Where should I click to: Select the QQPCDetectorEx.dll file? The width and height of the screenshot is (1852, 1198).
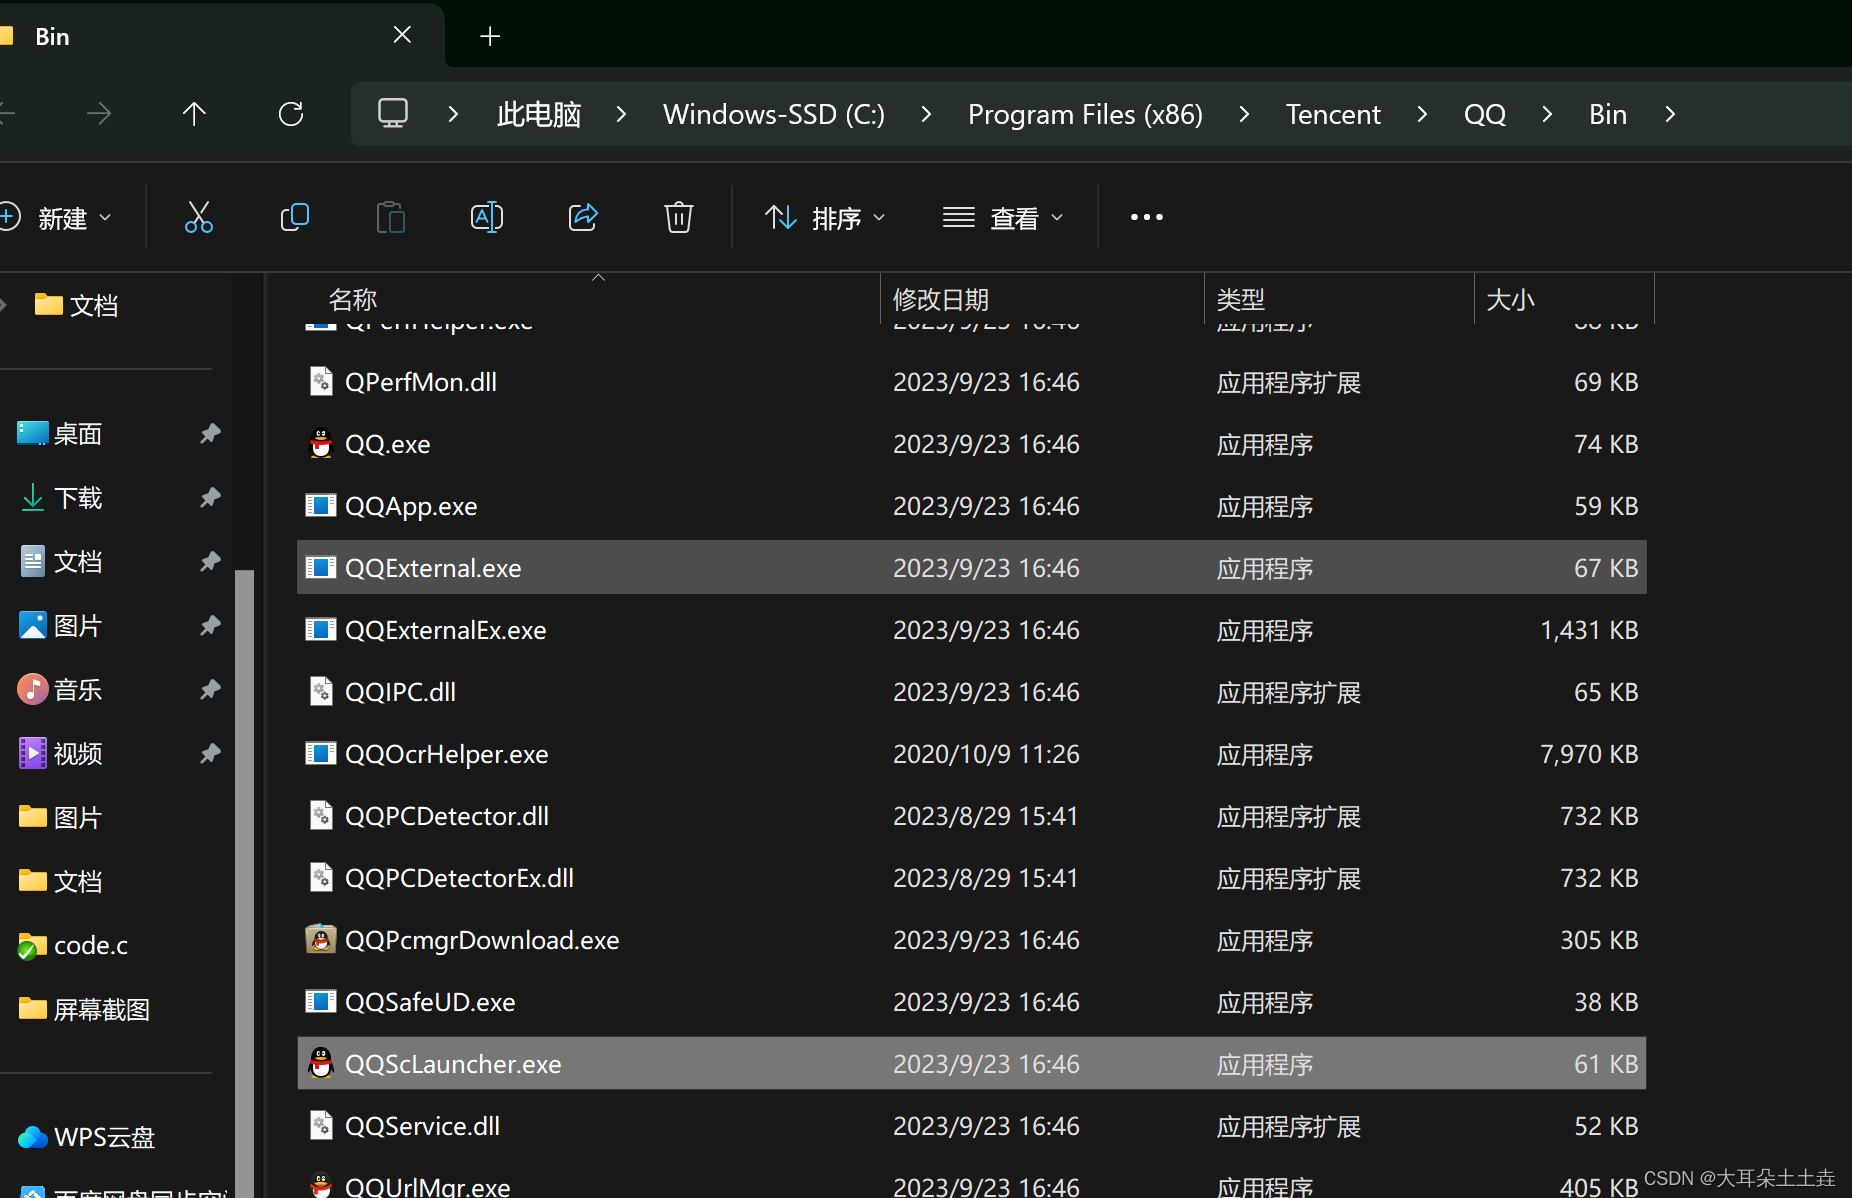(x=971, y=877)
